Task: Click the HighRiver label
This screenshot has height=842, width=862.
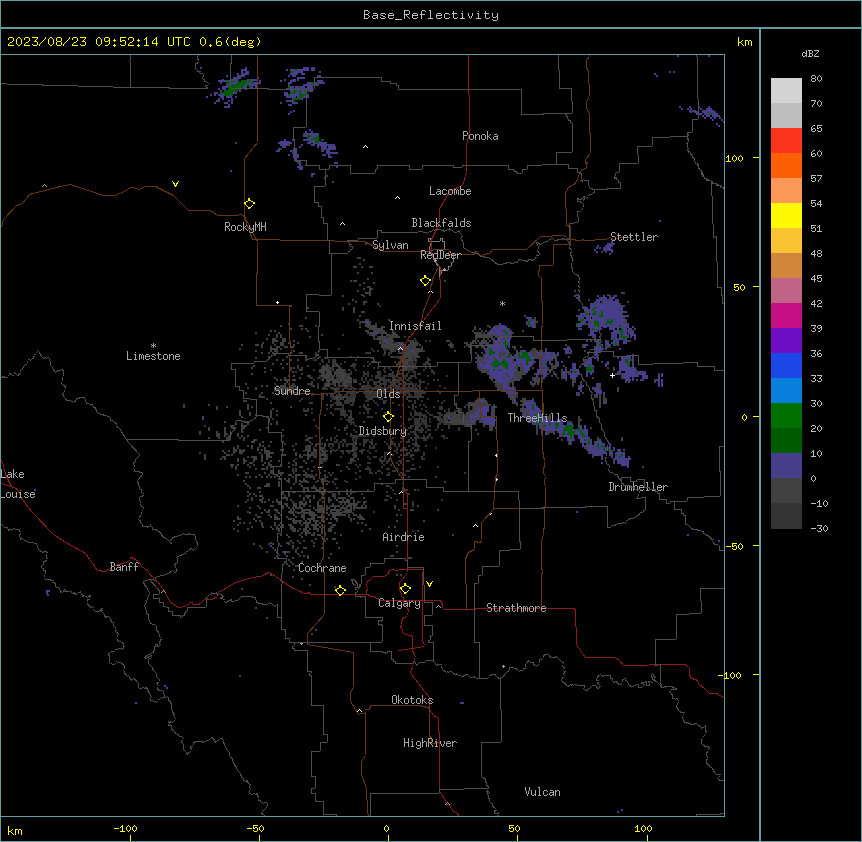Action: (430, 743)
